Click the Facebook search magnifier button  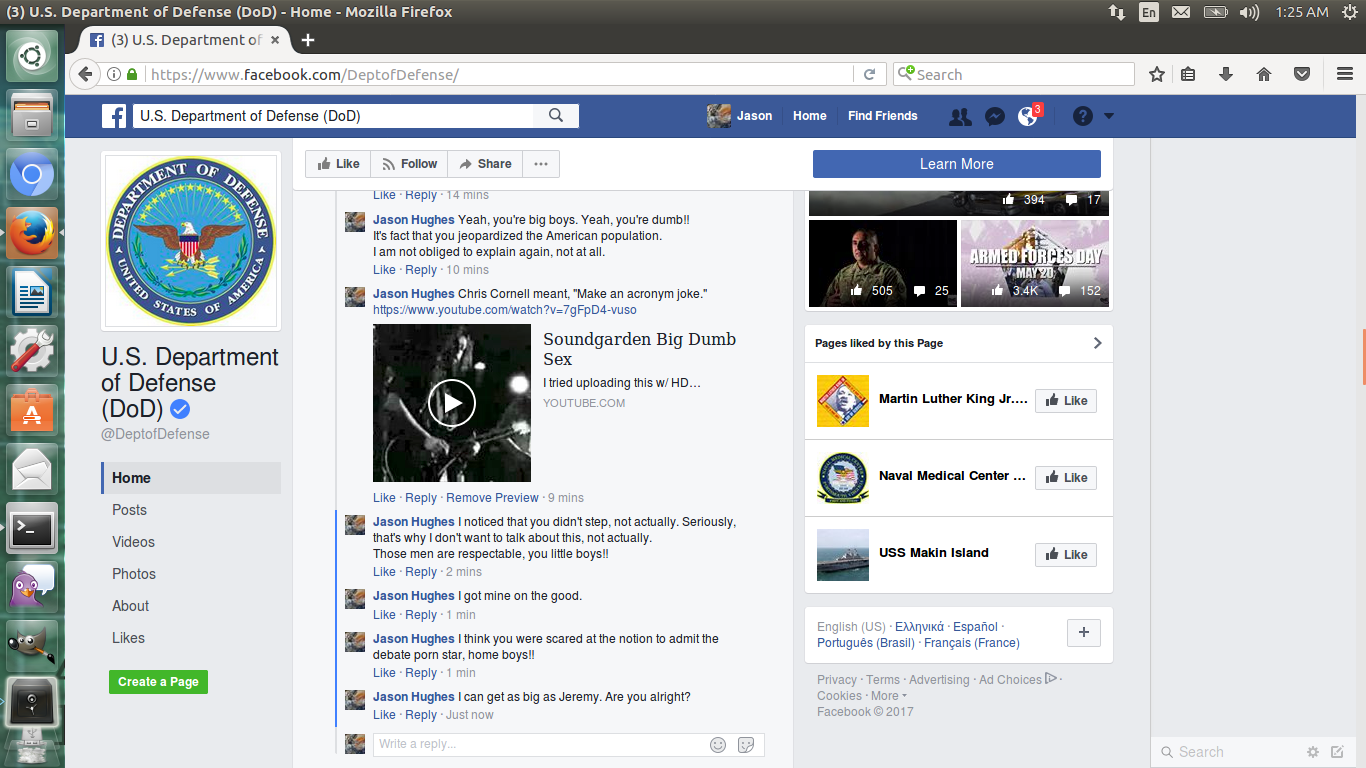click(x=556, y=116)
